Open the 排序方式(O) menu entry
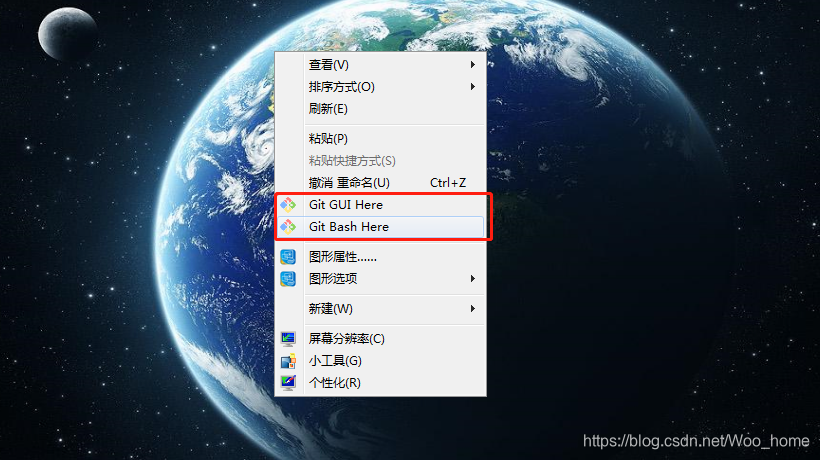 click(380, 87)
